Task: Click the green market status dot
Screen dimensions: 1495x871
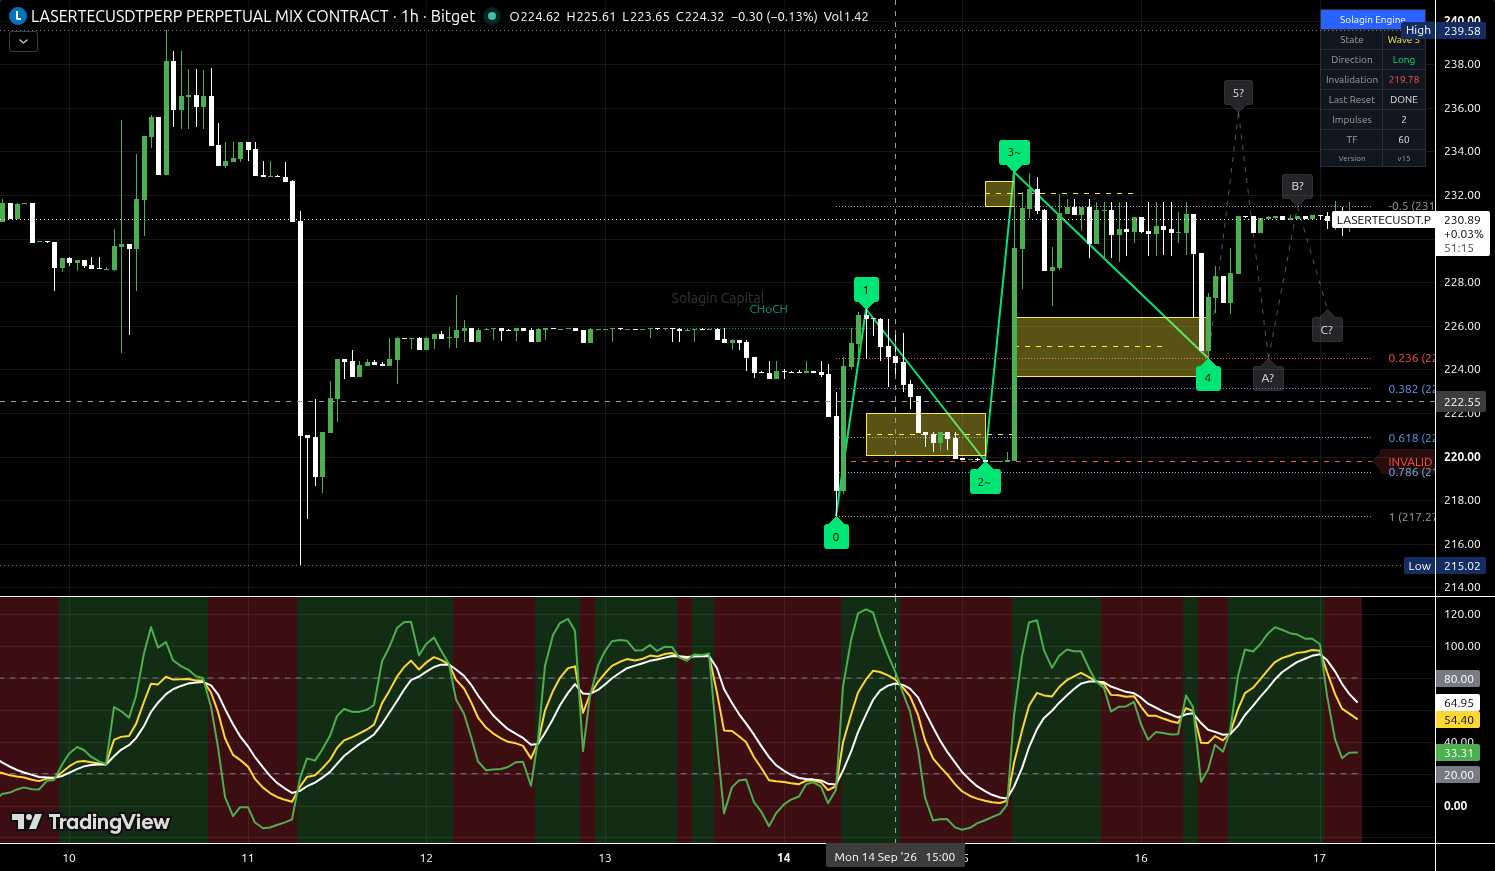Action: [x=491, y=16]
